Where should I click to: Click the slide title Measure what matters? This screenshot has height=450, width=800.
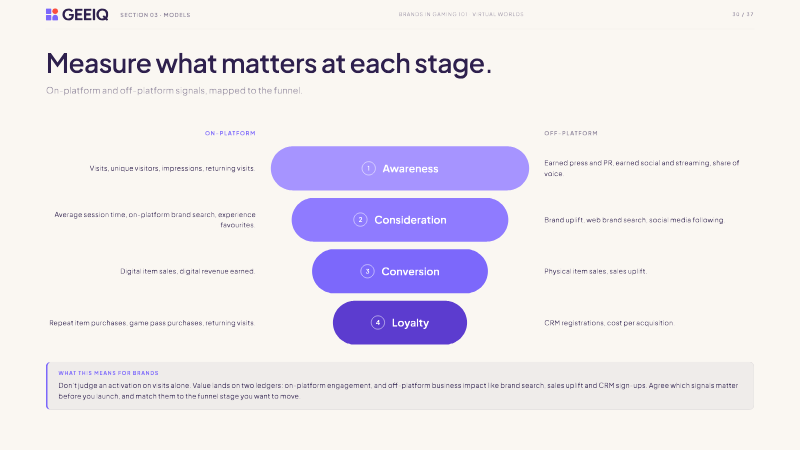(x=268, y=63)
